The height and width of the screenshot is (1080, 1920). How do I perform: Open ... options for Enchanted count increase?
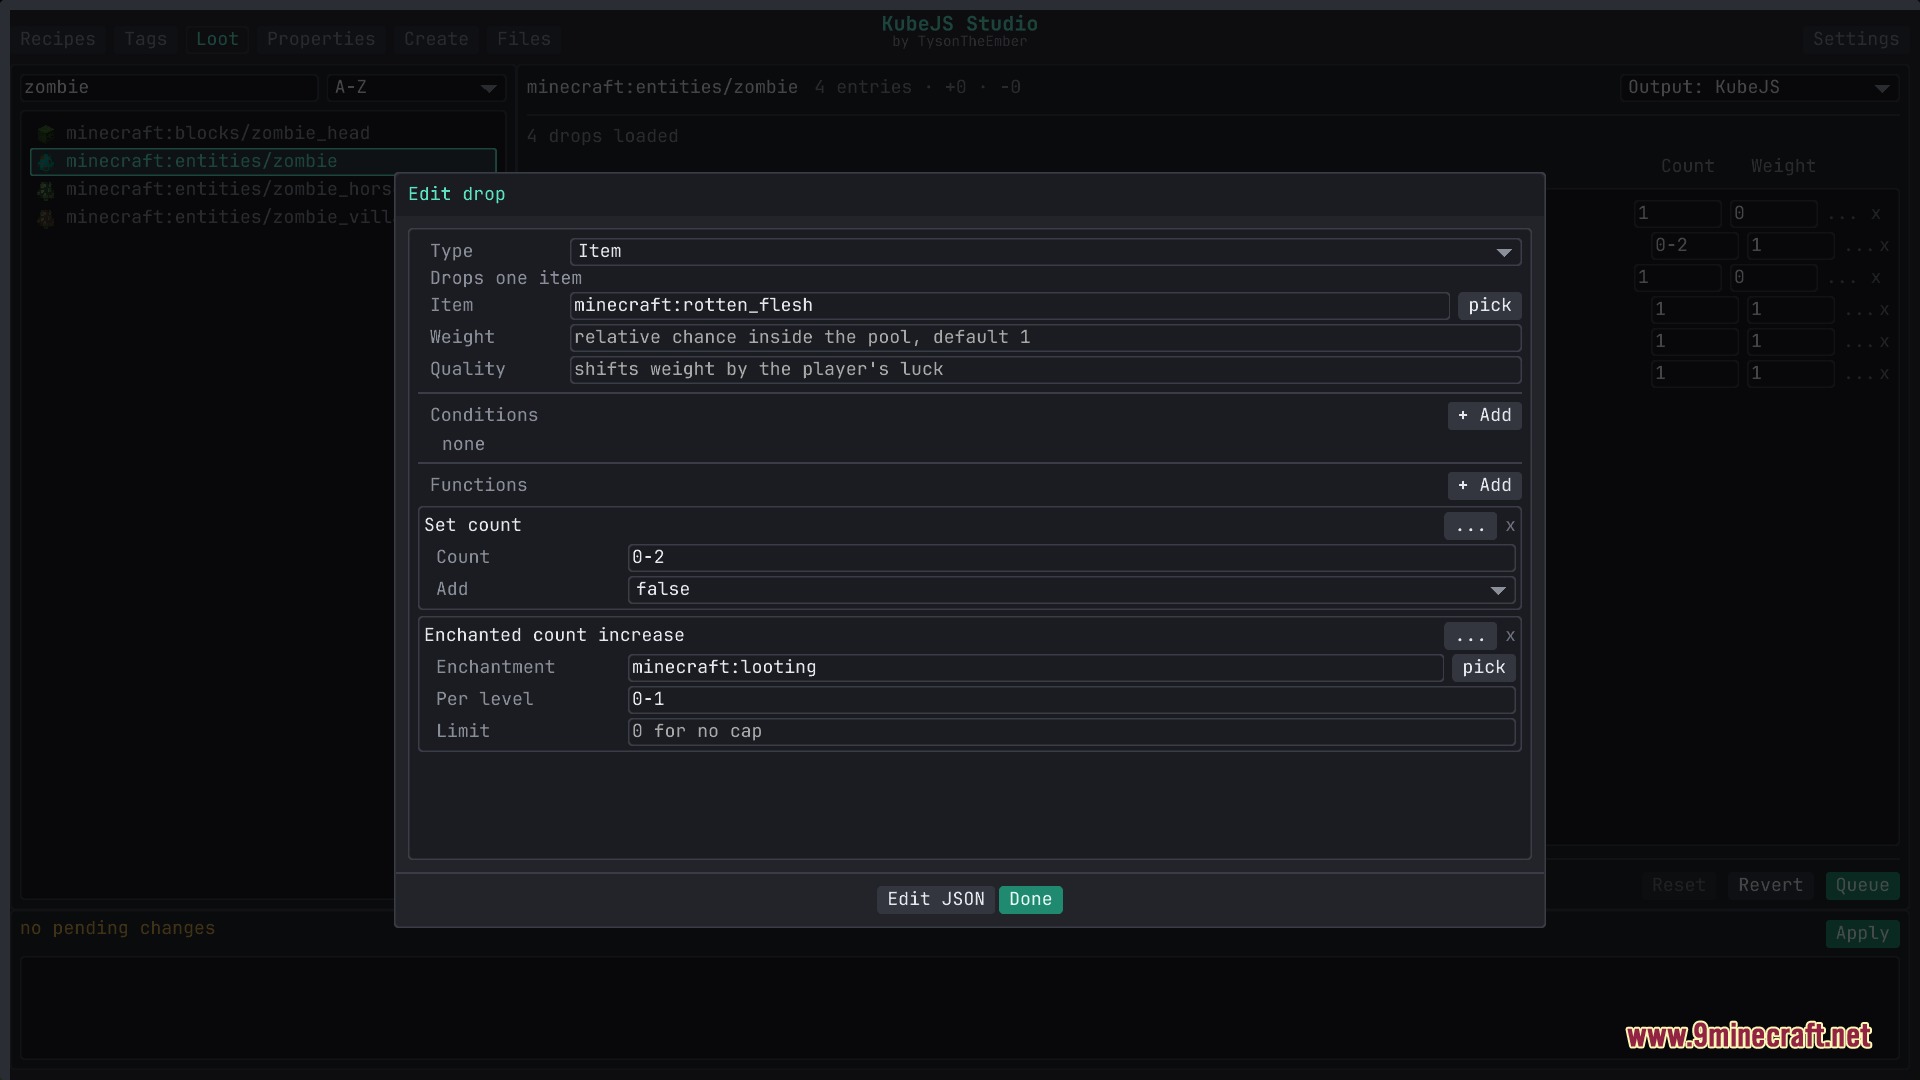[1470, 636]
